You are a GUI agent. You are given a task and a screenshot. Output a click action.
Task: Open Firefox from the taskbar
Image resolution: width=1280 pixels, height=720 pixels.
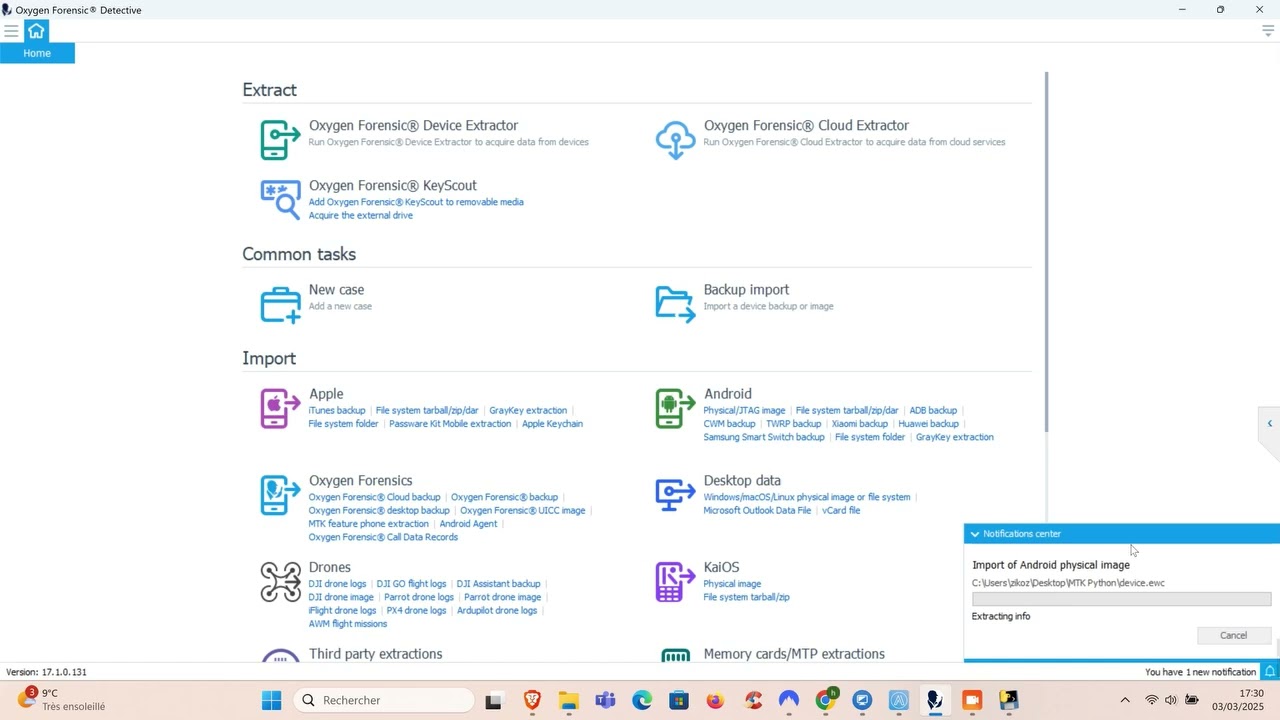[x=715, y=700]
